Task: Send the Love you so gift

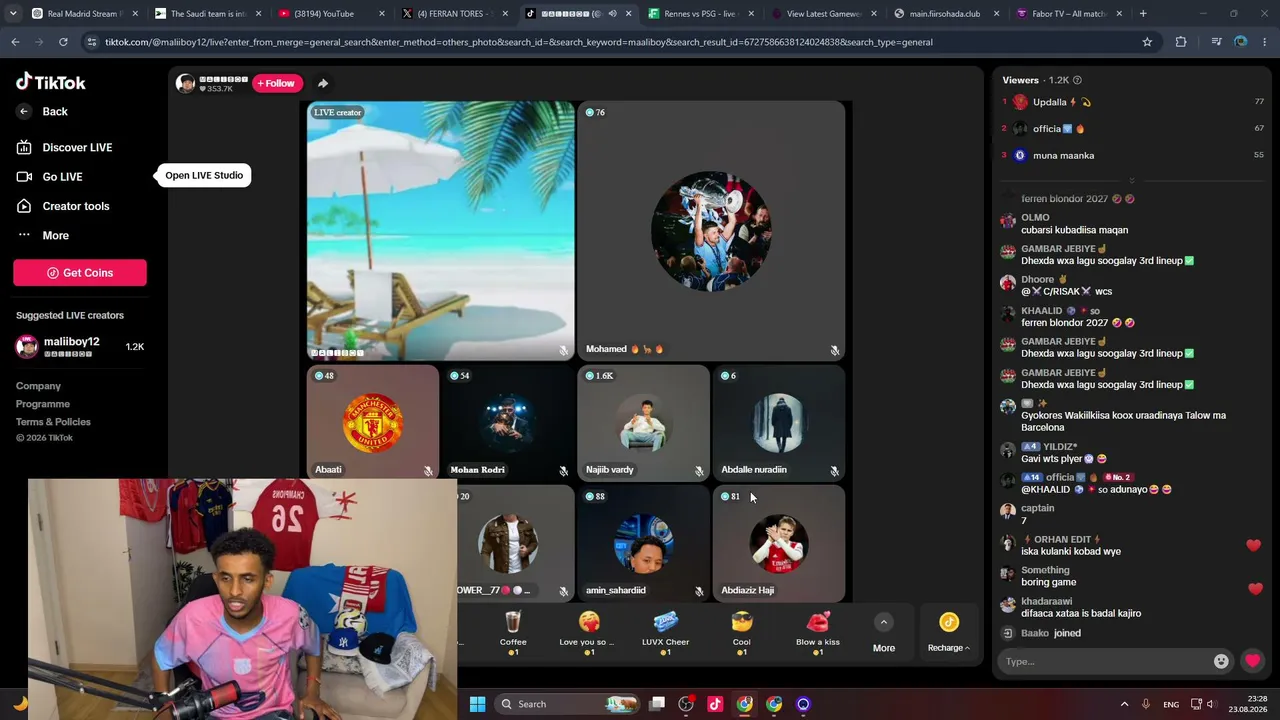Action: click(589, 633)
